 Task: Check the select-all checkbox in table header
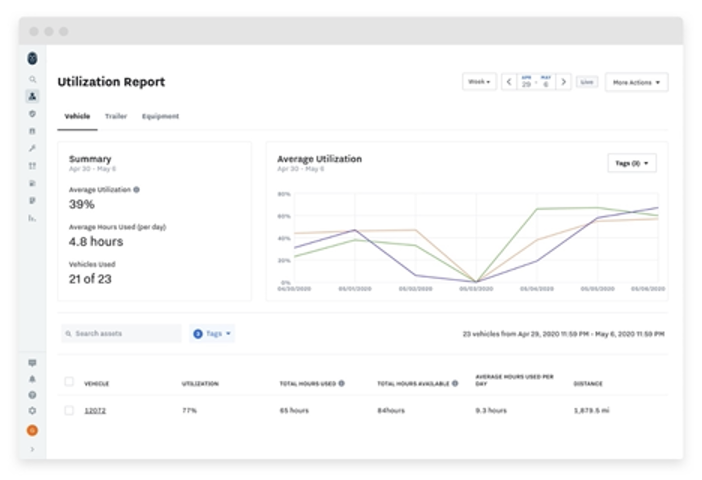pos(69,381)
